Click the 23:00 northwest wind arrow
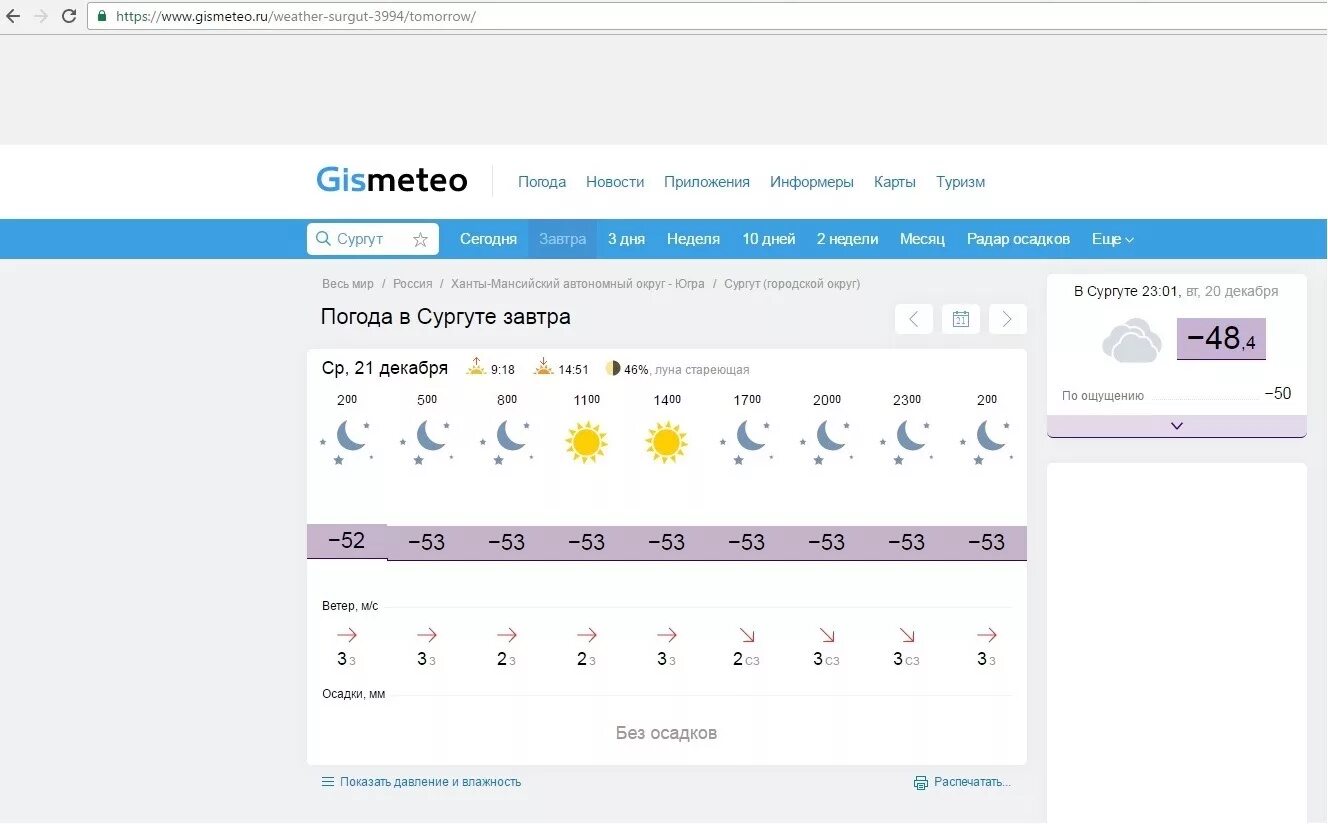The image size is (1328, 824). pyautogui.click(x=907, y=635)
